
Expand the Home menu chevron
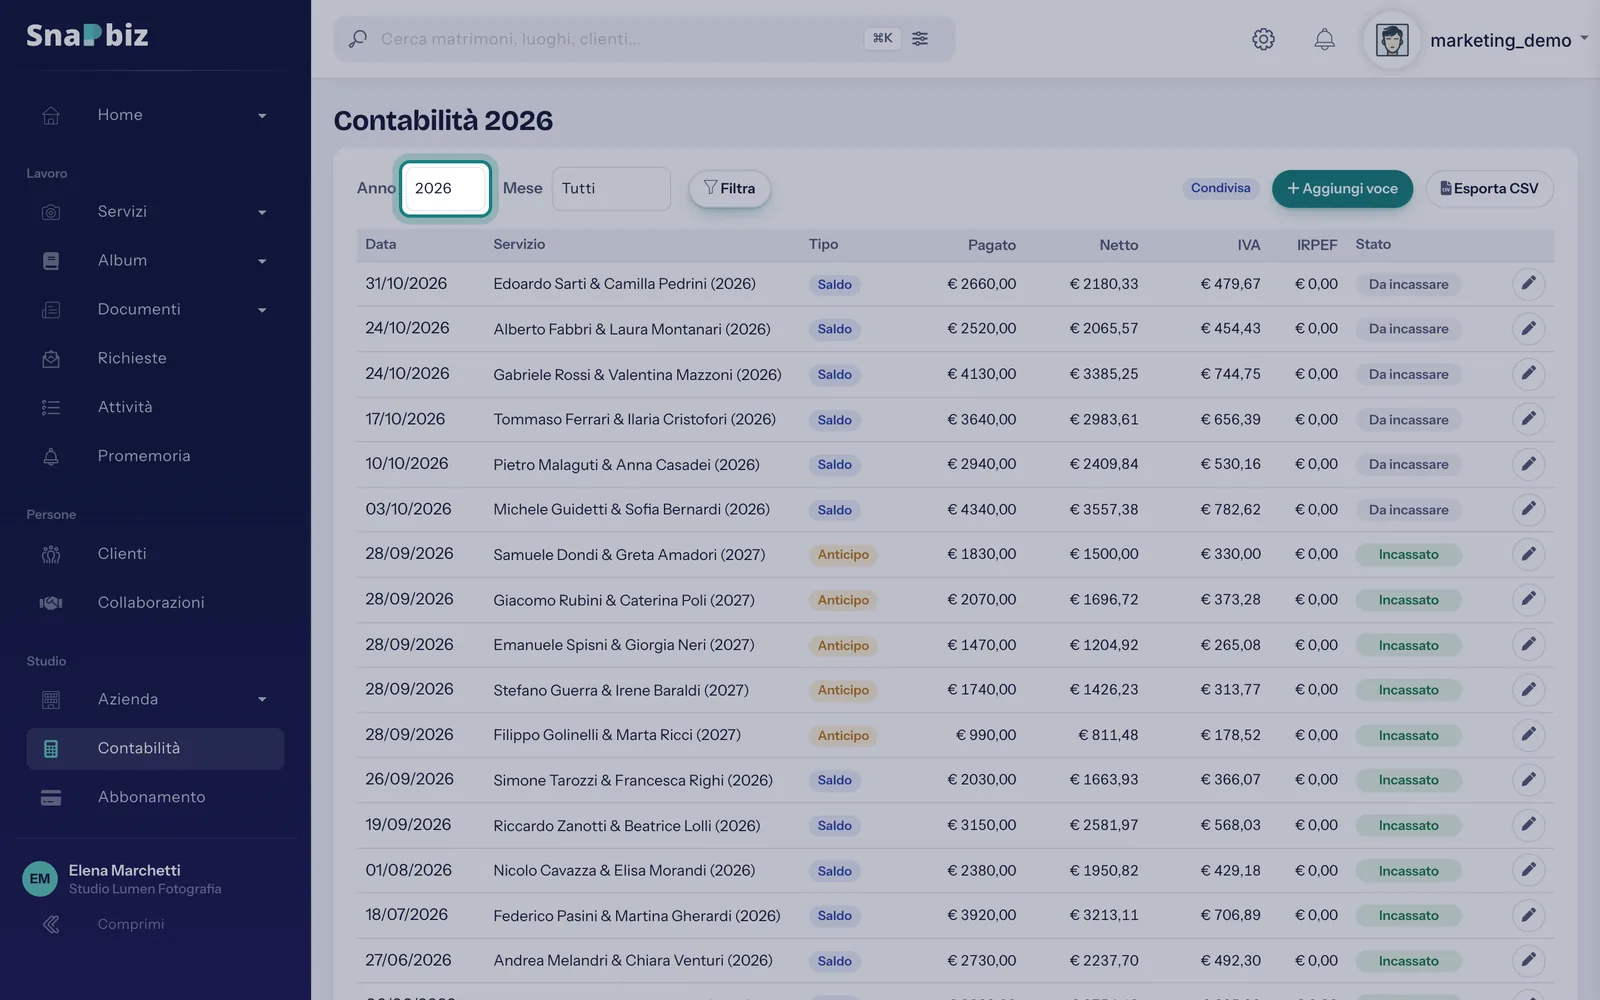262,115
